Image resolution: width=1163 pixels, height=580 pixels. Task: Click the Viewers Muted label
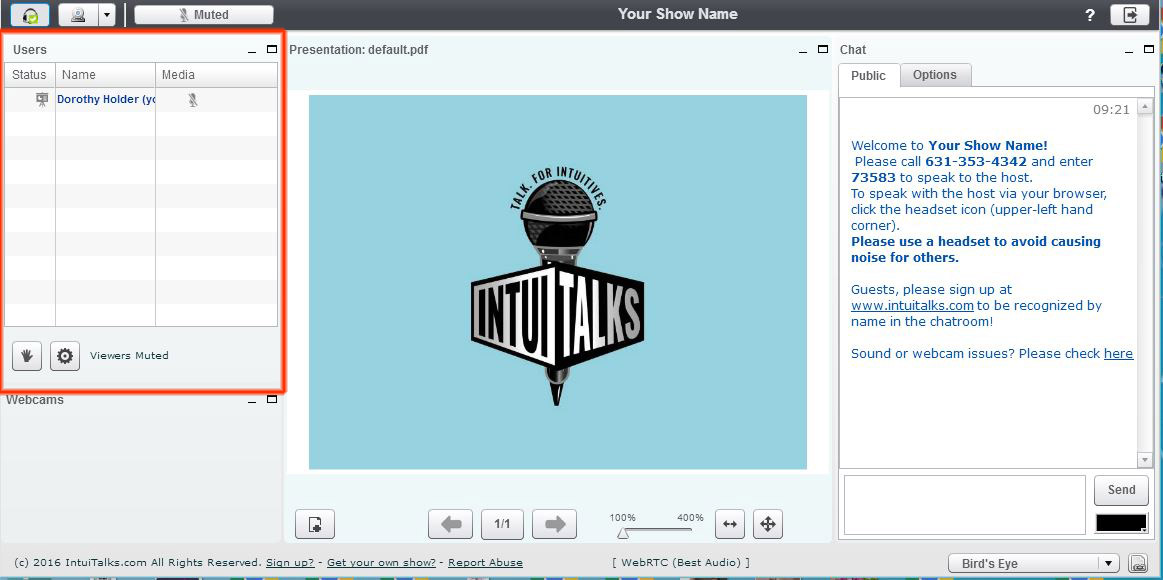pyautogui.click(x=129, y=356)
